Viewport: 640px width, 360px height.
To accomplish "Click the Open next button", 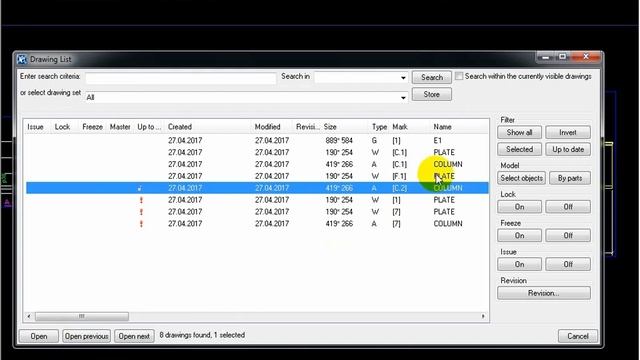I will [x=134, y=336].
